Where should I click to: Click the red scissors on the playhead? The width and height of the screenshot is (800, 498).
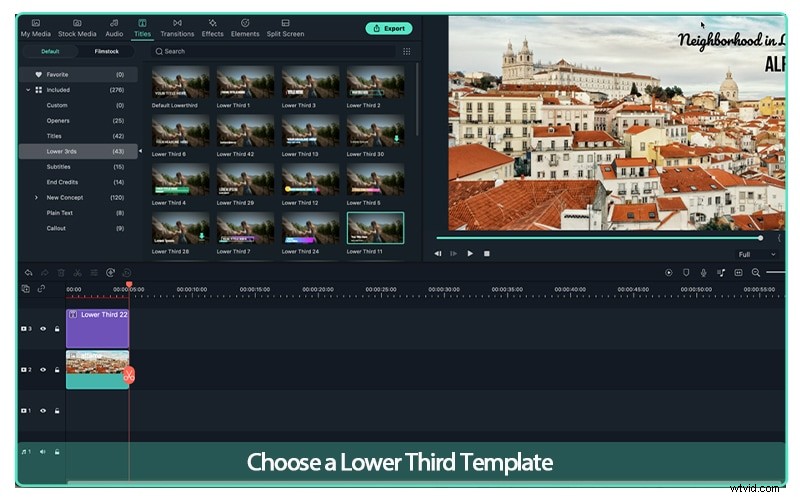(x=129, y=376)
